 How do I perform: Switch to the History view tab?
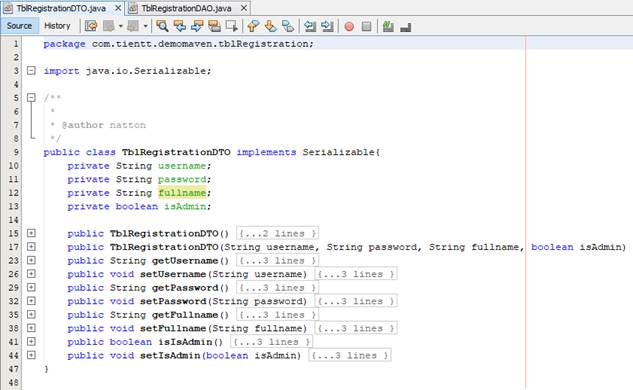click(57, 26)
